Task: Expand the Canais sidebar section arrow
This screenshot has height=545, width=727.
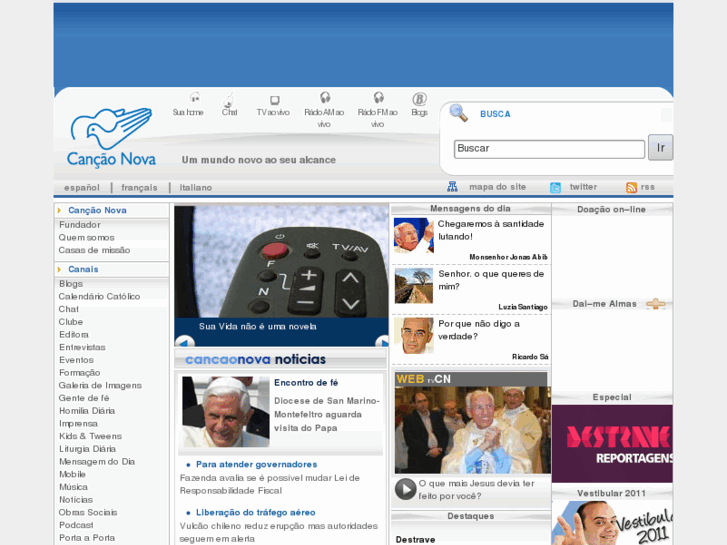Action: [59, 269]
